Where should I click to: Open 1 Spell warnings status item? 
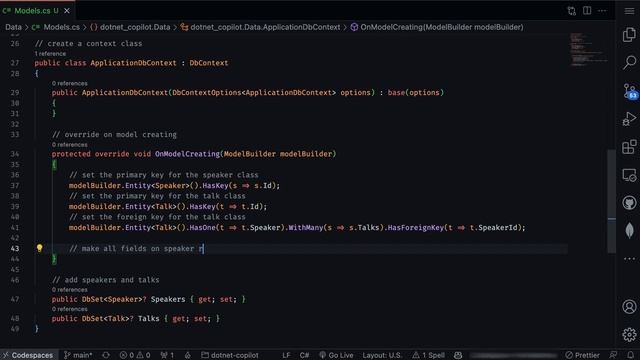tap(428, 355)
